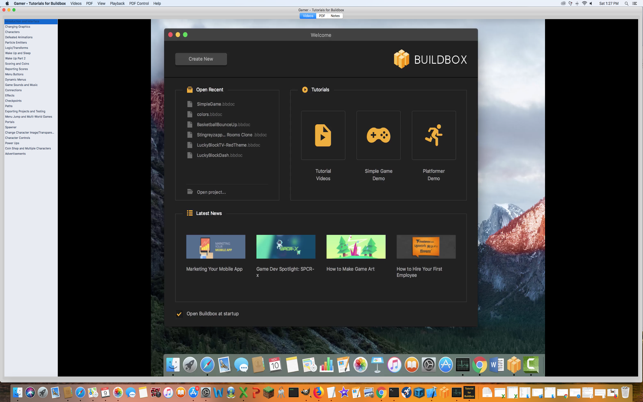Open Trash in the bottom system Dock
The width and height of the screenshot is (643, 402).
click(625, 393)
